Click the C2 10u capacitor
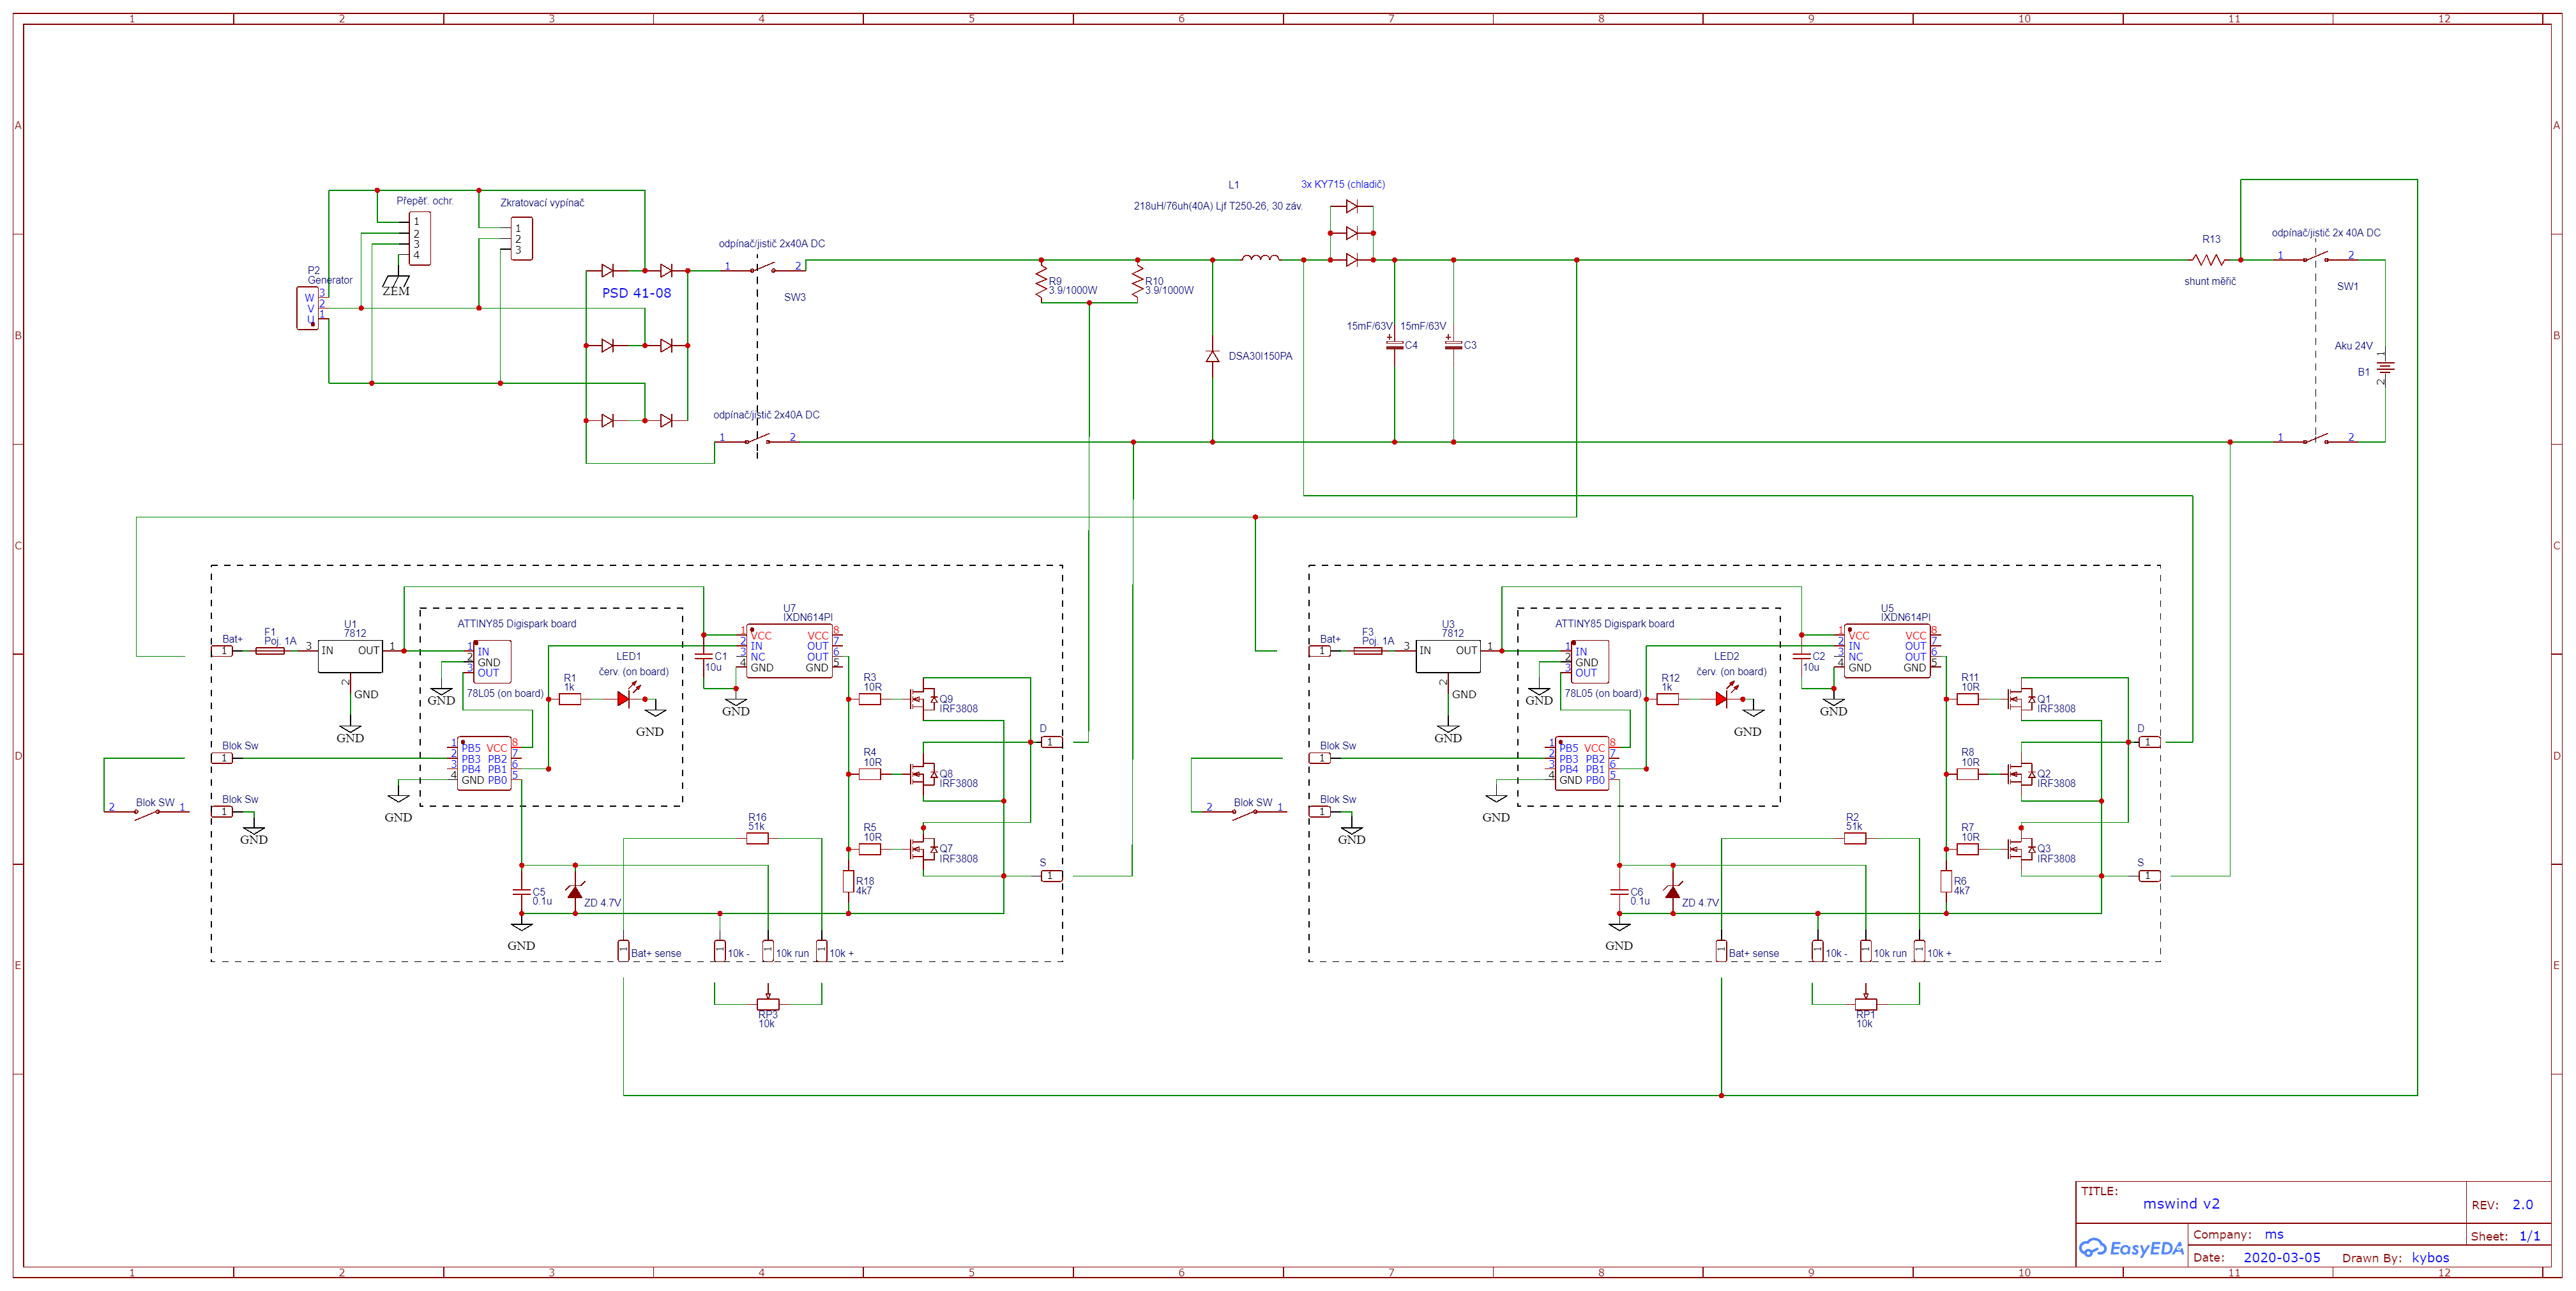2576x1291 pixels. click(1801, 656)
